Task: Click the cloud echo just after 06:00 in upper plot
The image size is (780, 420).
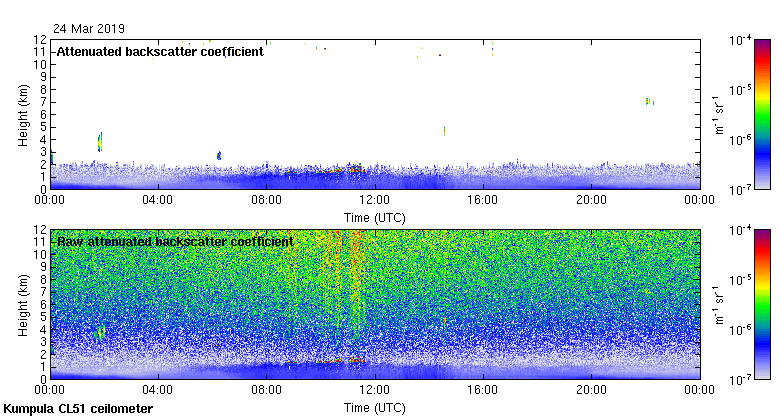Action: (219, 156)
